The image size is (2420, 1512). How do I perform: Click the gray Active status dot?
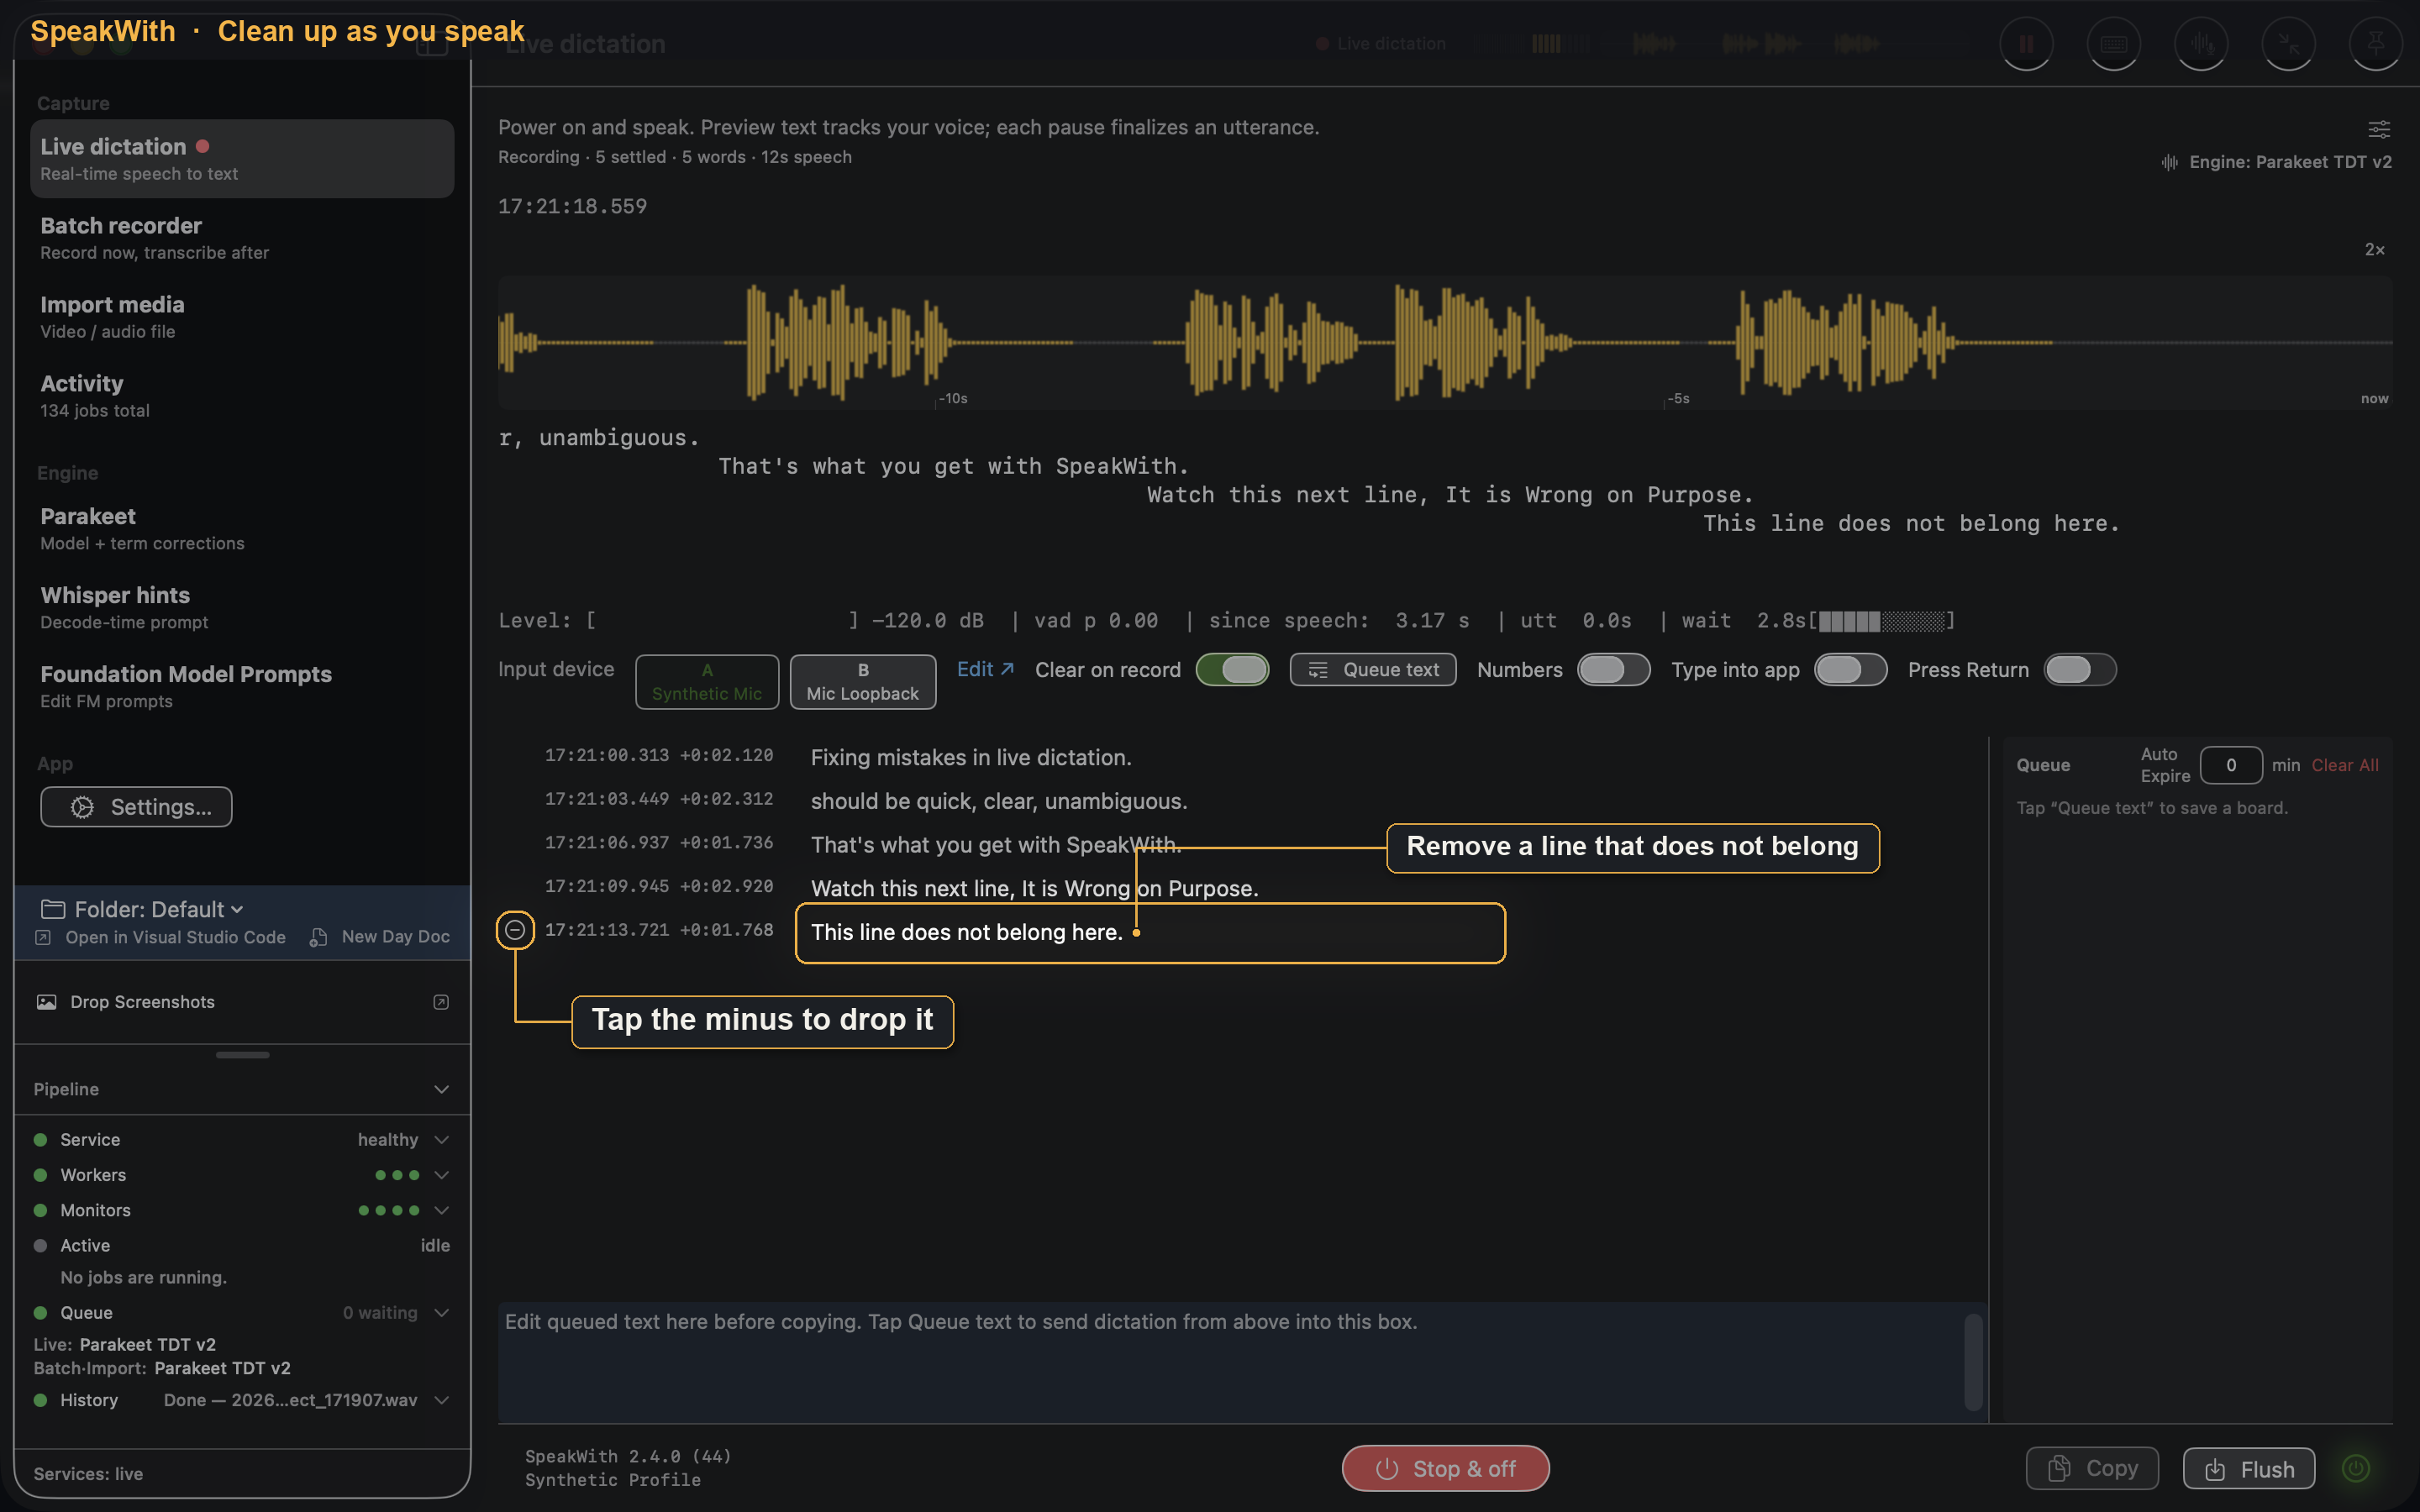pos(40,1245)
